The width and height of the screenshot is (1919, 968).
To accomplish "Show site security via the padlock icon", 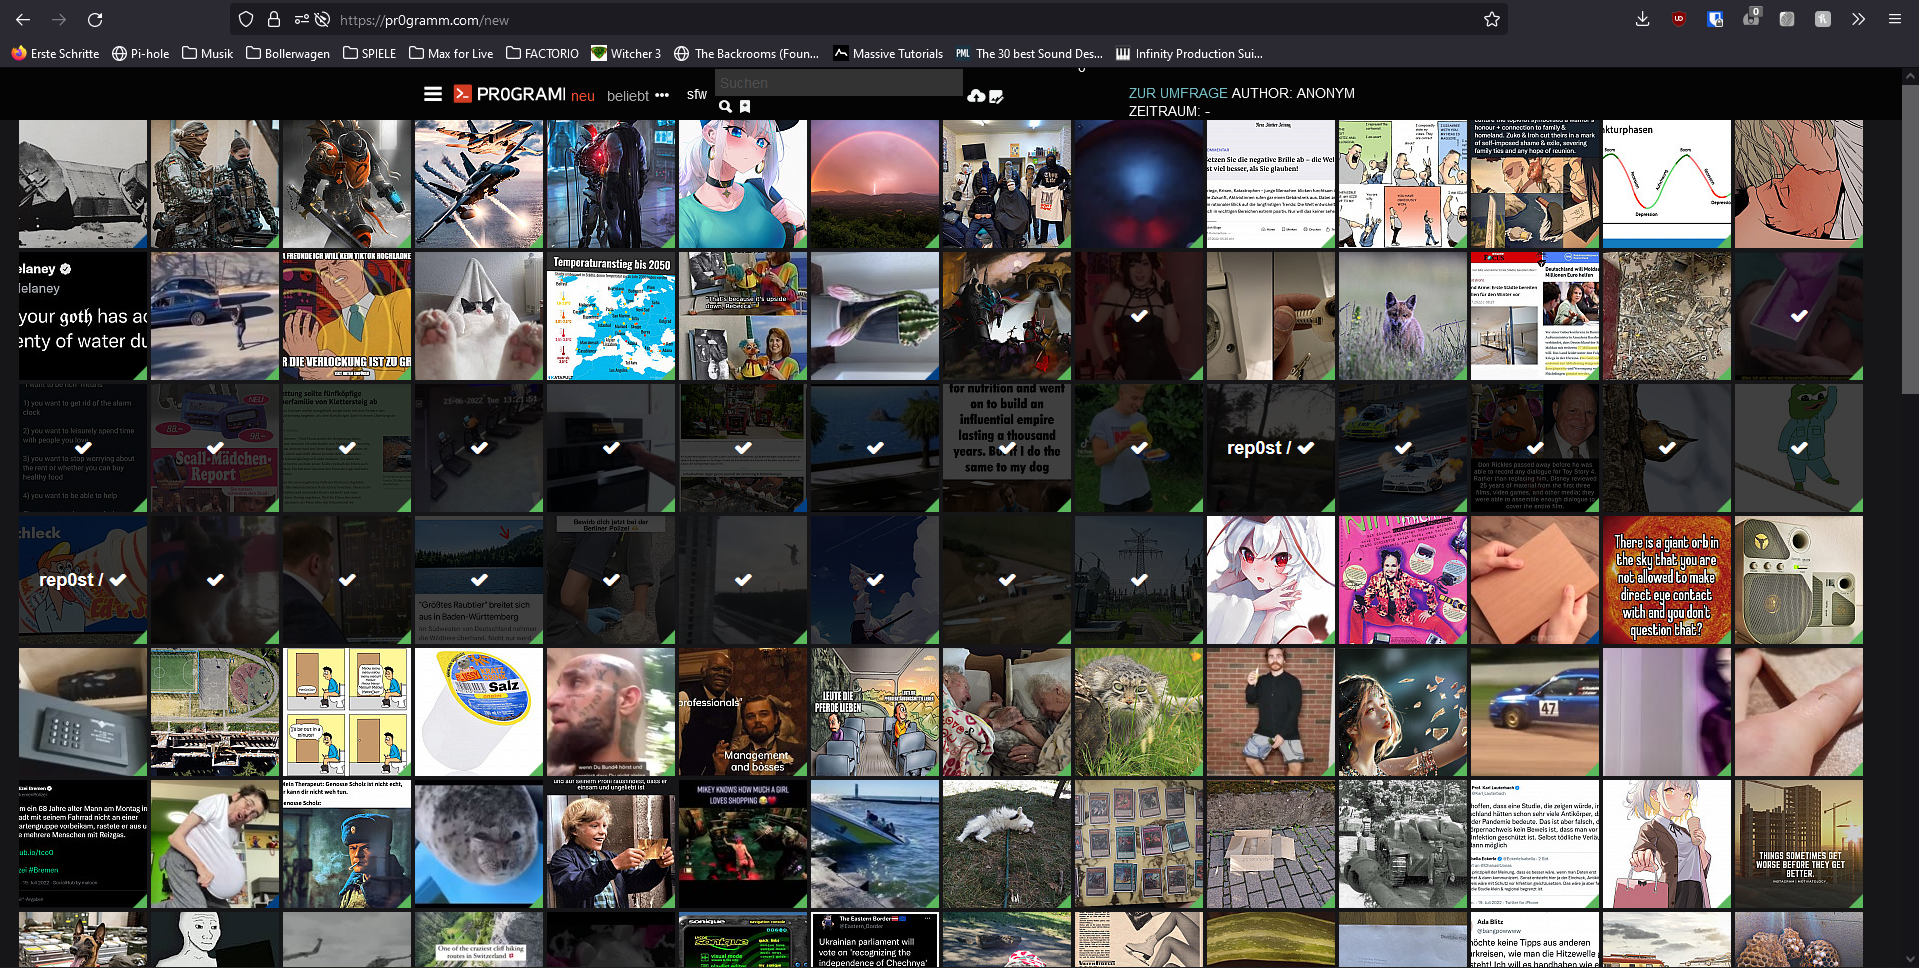I will [x=273, y=19].
